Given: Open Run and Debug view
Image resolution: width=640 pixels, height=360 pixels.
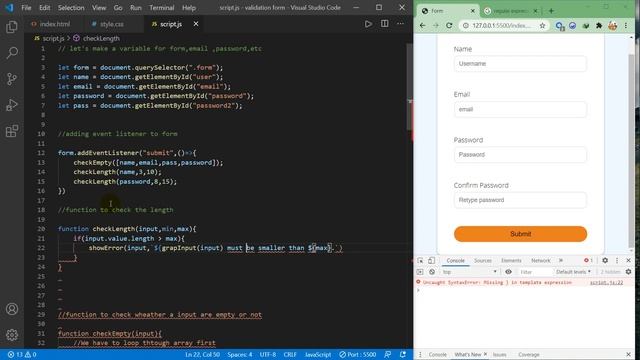Looking at the screenshot, I should pos(12,105).
